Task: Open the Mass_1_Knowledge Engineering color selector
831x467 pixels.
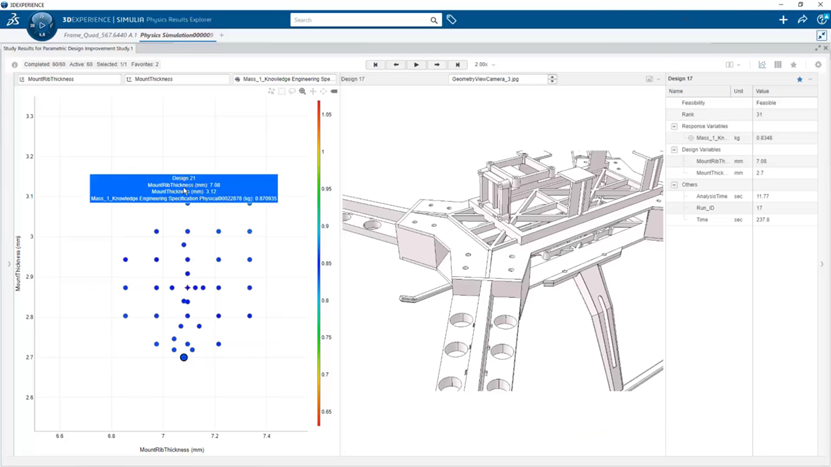Action: (284, 79)
